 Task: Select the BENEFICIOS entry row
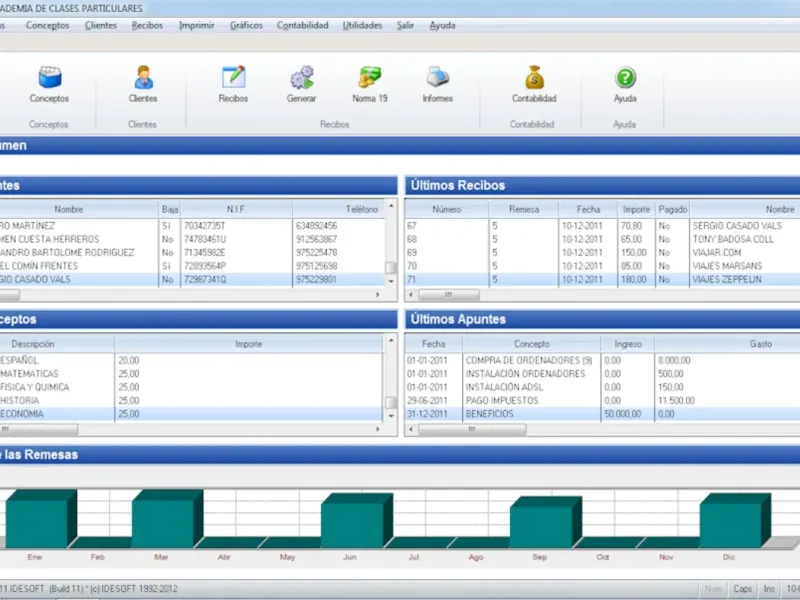click(603, 414)
